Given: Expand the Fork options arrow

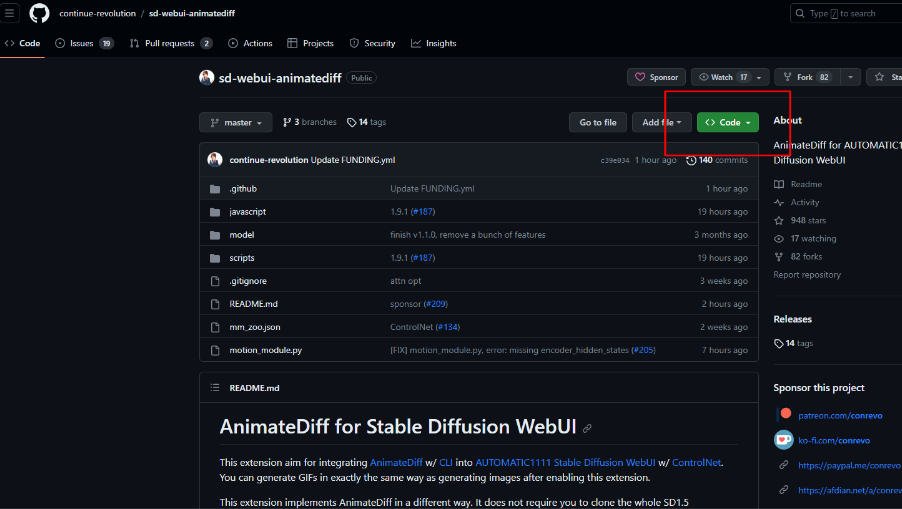Looking at the screenshot, I should (x=850, y=77).
